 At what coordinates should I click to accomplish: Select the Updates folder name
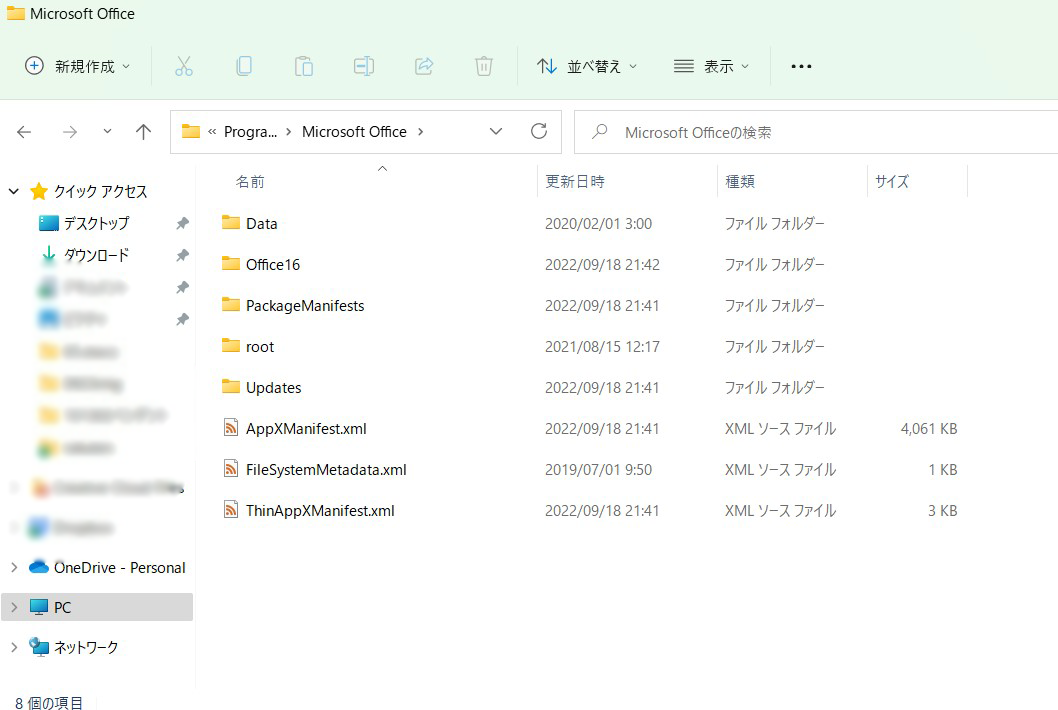273,388
